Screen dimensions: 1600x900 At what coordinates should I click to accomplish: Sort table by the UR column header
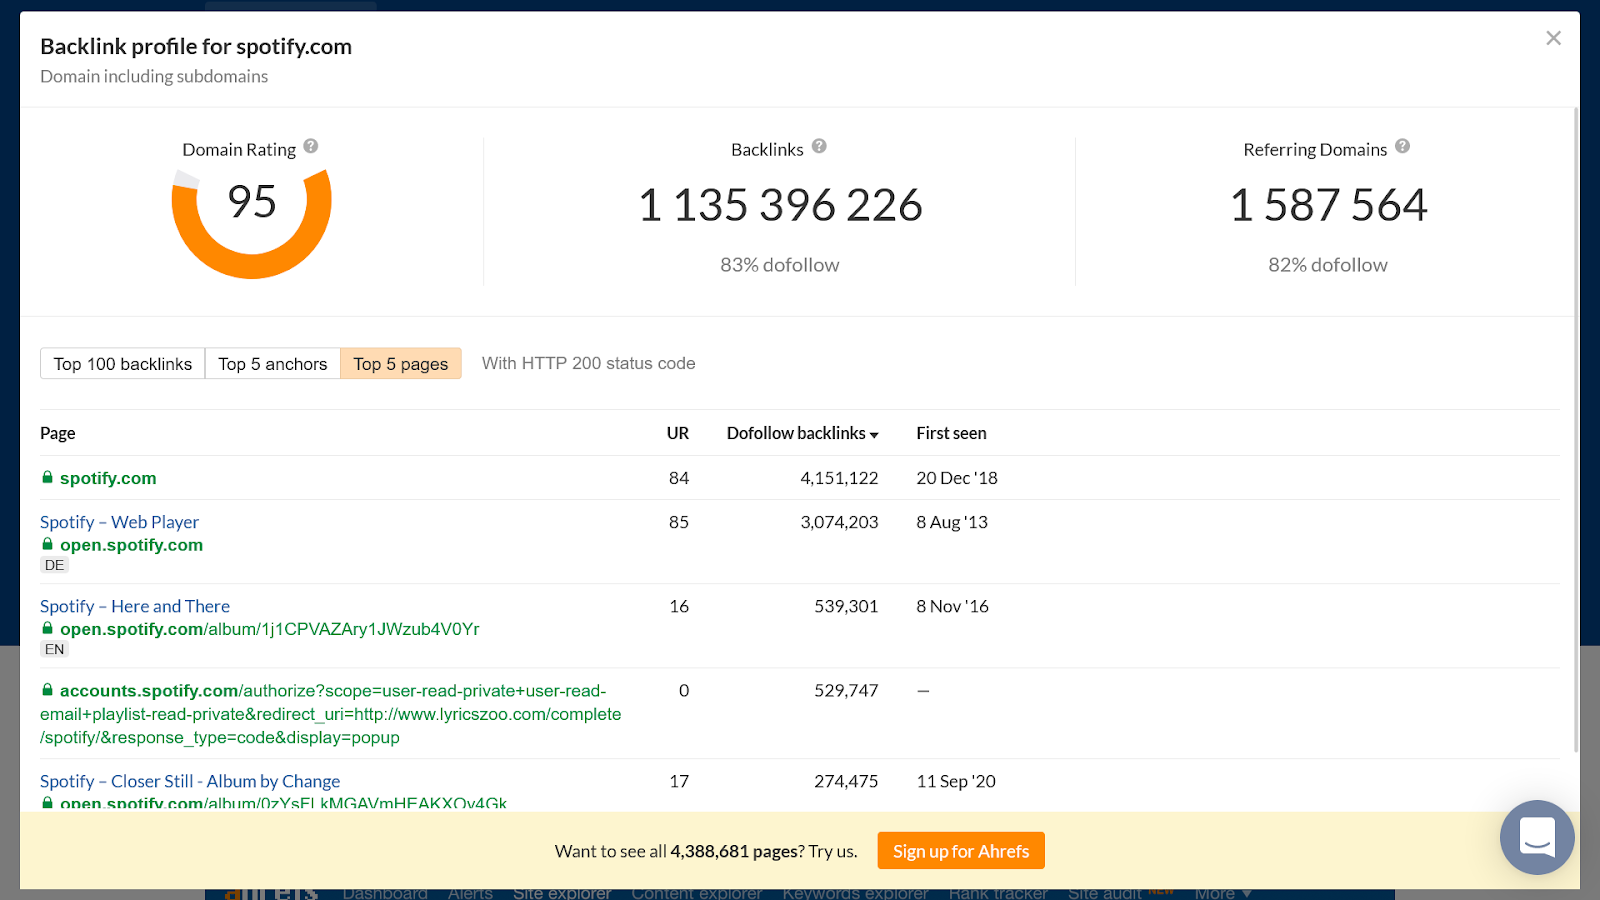(x=678, y=433)
